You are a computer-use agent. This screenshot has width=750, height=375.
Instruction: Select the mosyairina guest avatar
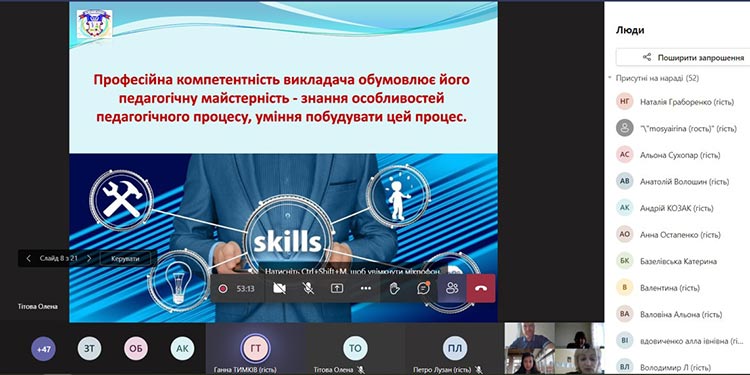click(625, 128)
